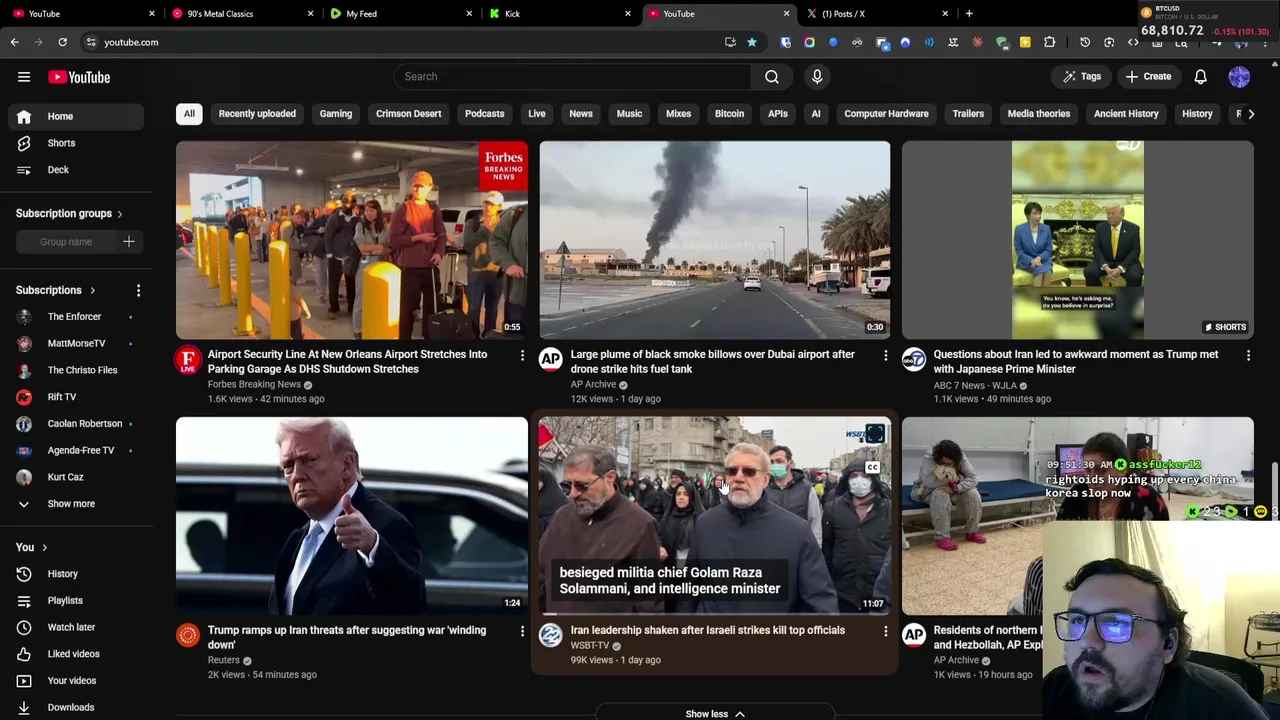The height and width of the screenshot is (720, 1280).
Task: Click the browser address bar
Action: coord(400,42)
